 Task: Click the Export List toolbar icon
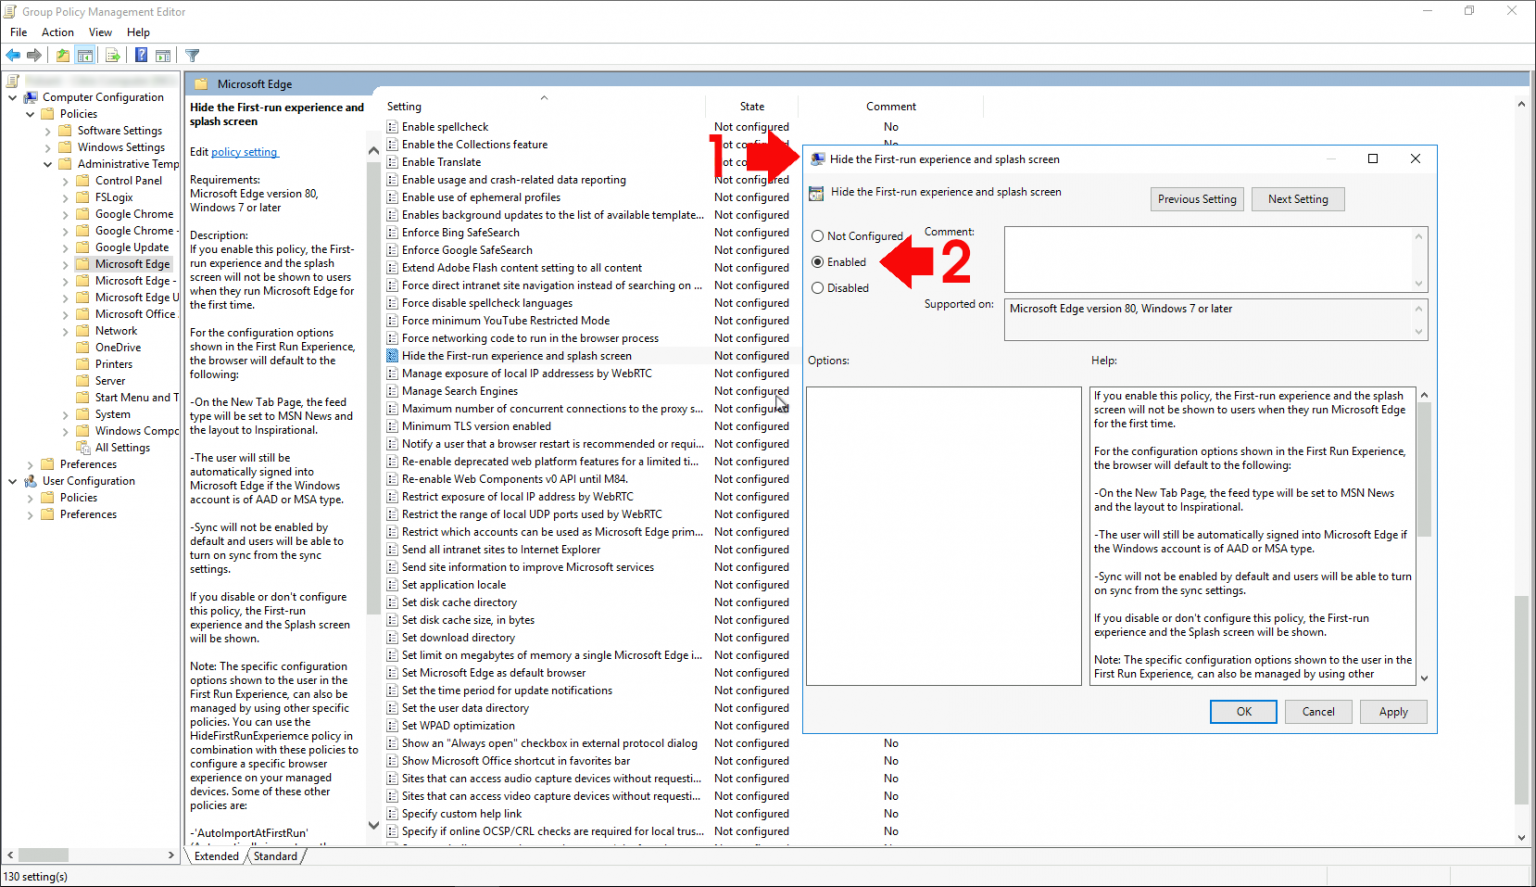tap(113, 55)
